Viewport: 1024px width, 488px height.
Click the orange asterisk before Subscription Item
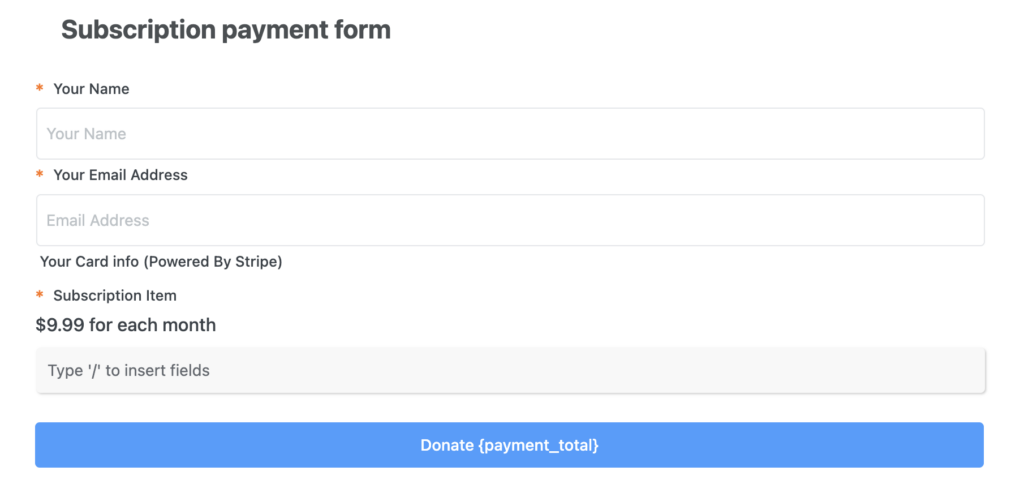coord(40,295)
